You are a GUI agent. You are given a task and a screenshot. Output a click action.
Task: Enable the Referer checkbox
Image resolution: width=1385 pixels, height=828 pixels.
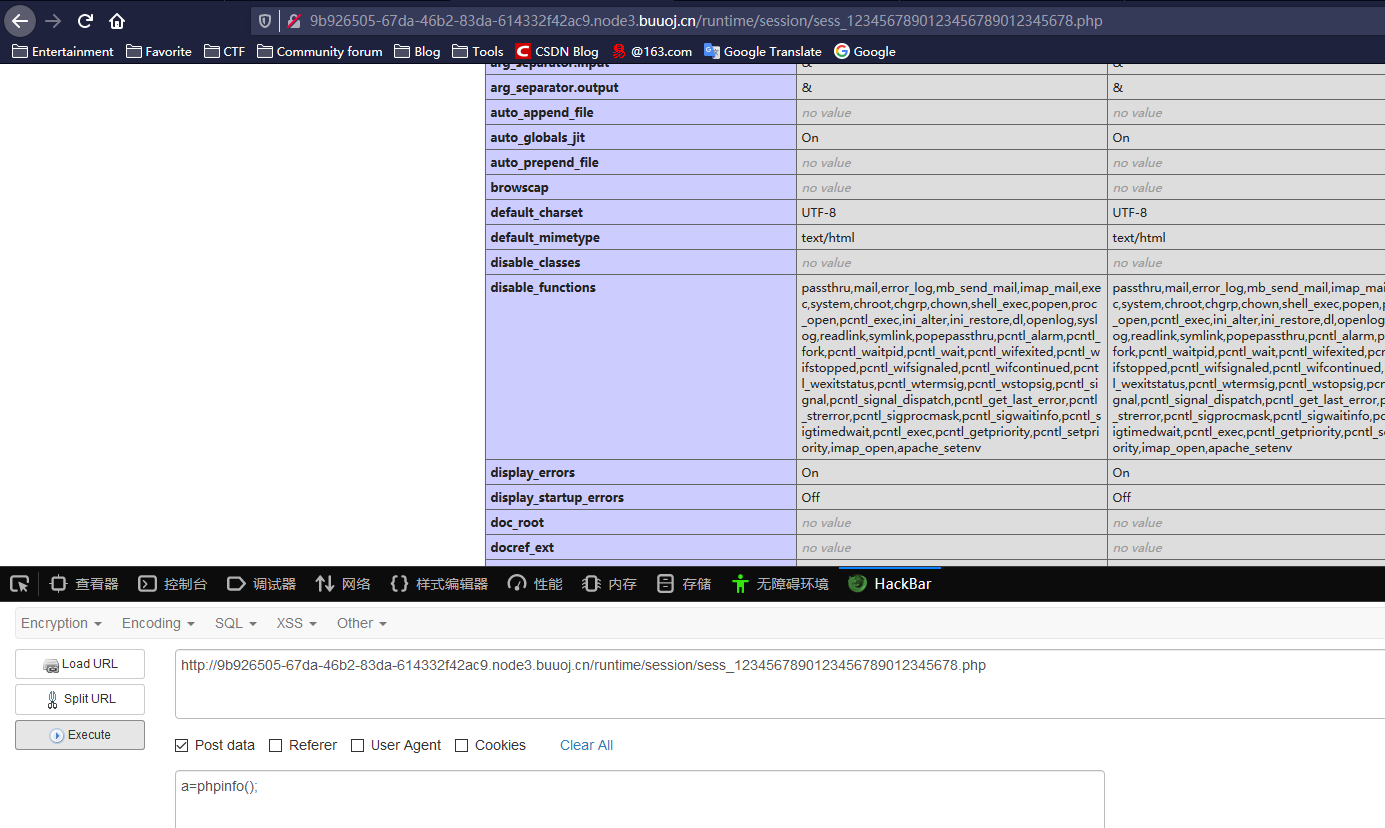(x=274, y=745)
